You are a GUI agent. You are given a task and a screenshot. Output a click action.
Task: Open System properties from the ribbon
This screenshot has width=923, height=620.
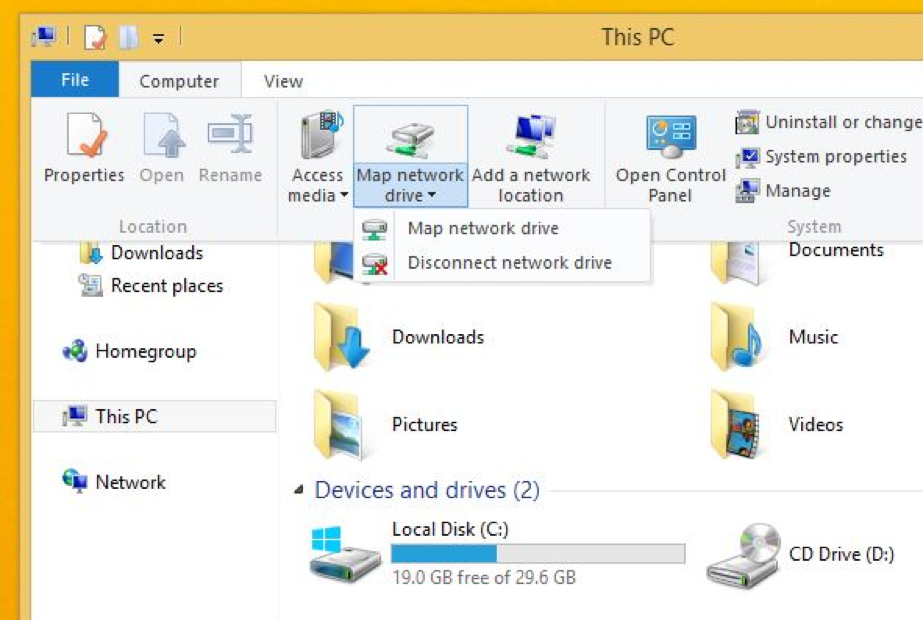click(822, 157)
